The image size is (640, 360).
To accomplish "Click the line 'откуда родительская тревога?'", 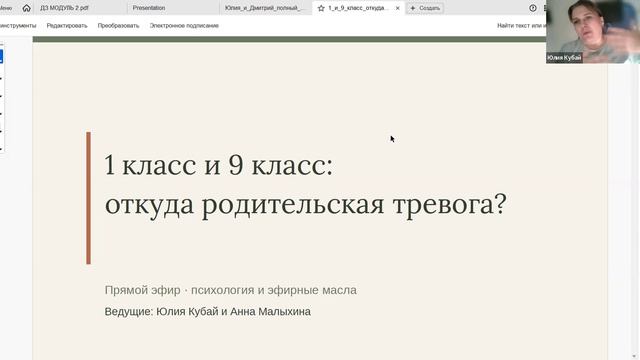I will [x=306, y=204].
